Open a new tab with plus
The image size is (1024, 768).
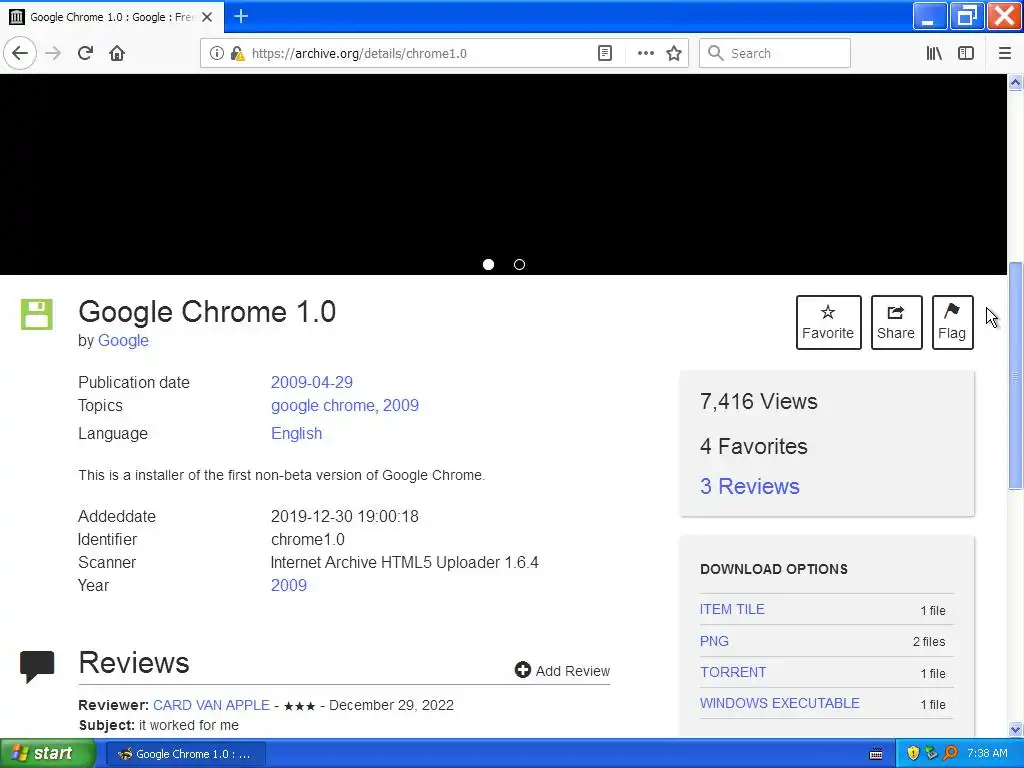coord(241,16)
